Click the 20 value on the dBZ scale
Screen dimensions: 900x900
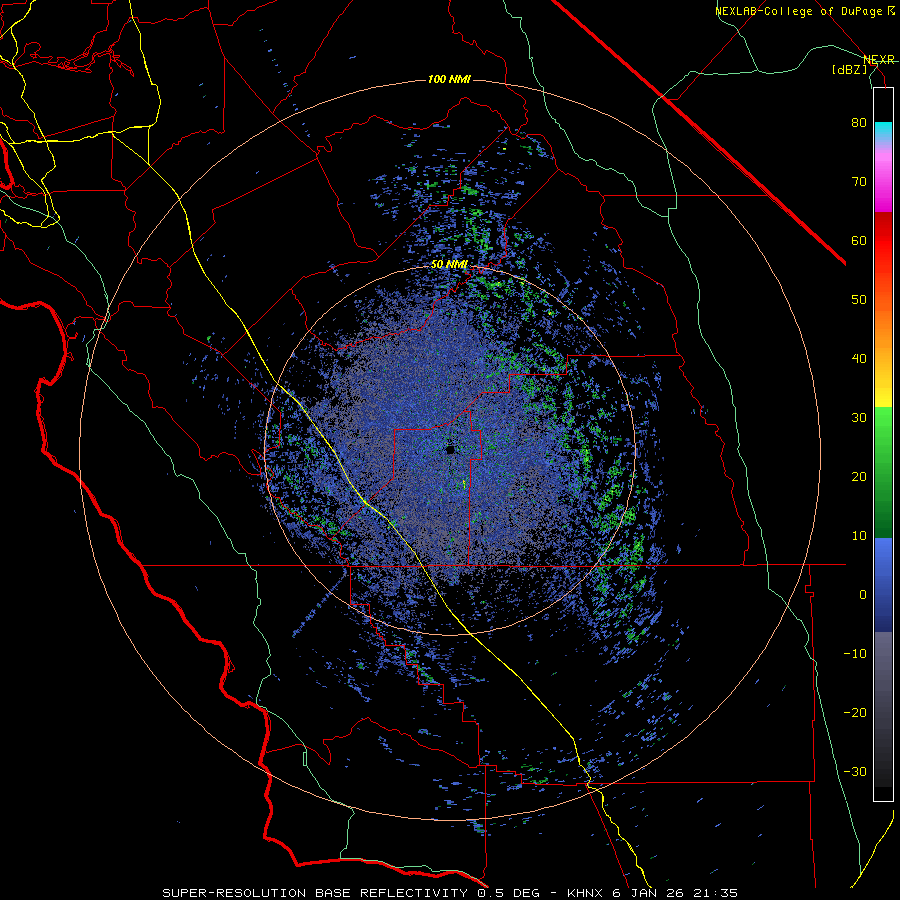pyautogui.click(x=859, y=477)
